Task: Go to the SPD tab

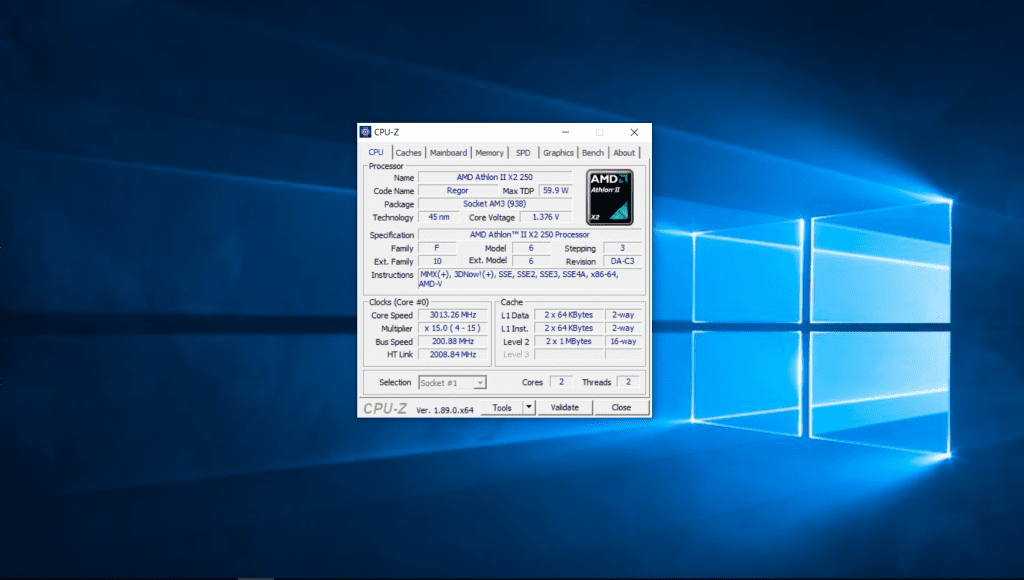Action: (x=523, y=153)
